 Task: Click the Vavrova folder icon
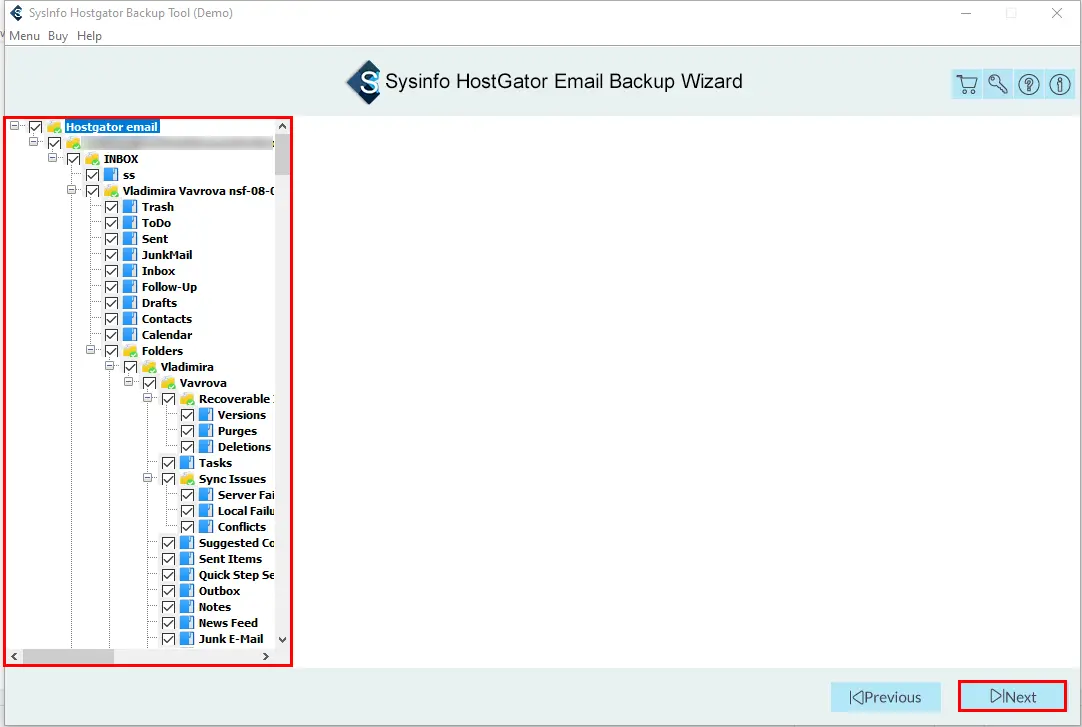(x=168, y=383)
